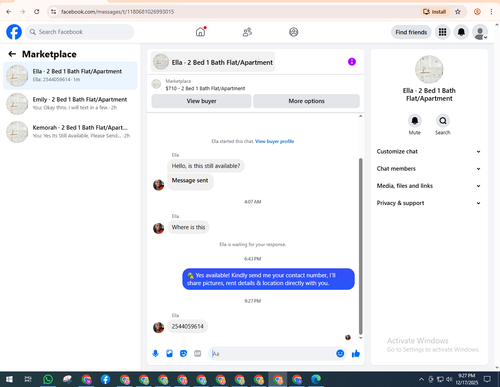Focus the Aa message input field
The width and height of the screenshot is (500, 387).
[x=271, y=353]
